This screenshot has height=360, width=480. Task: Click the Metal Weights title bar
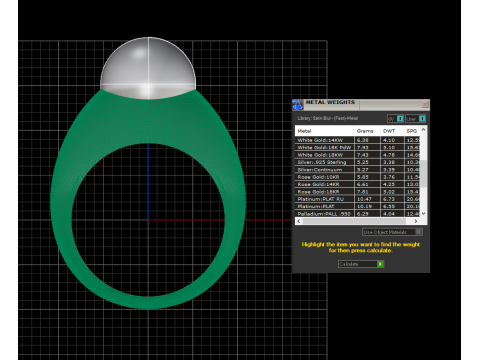point(361,104)
